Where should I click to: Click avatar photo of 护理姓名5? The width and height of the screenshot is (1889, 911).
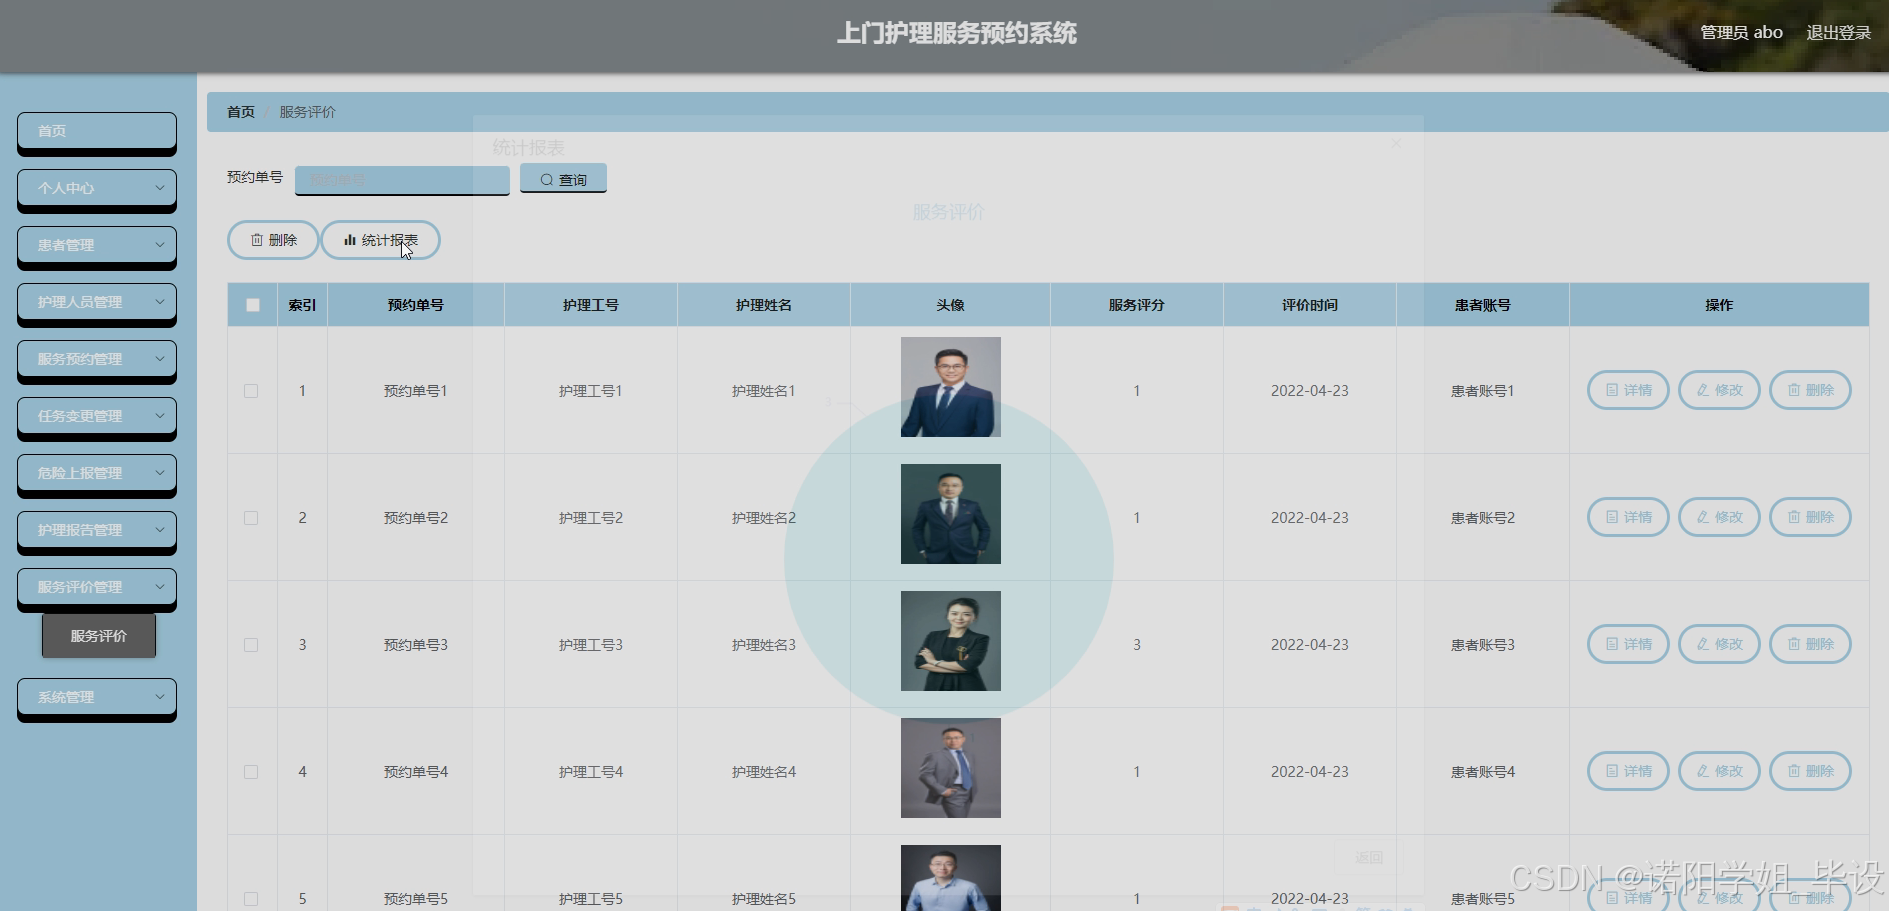(950, 878)
